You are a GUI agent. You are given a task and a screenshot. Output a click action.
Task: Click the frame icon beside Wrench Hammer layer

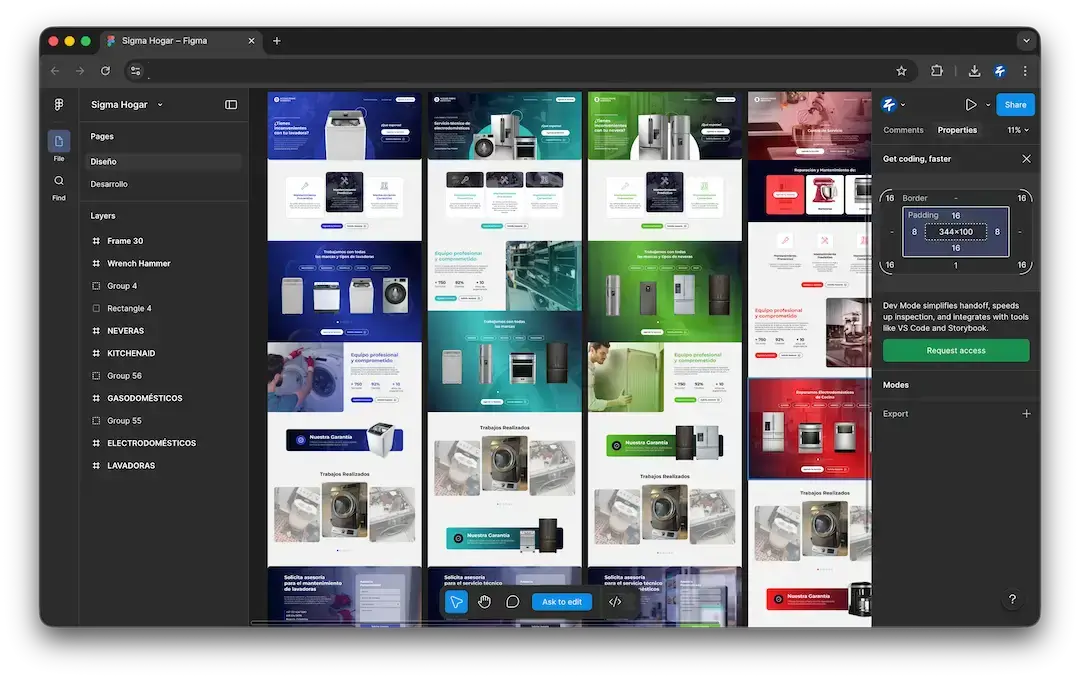click(x=96, y=264)
